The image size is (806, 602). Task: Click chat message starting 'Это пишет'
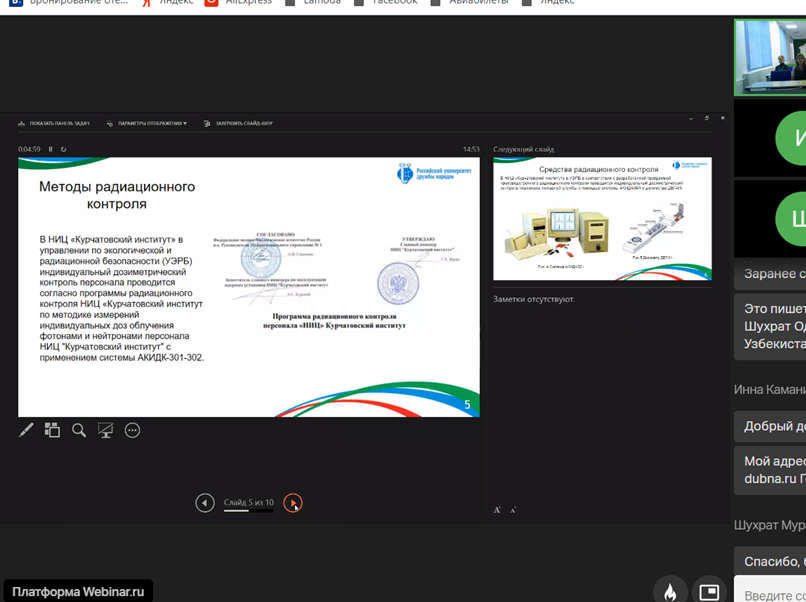point(770,326)
